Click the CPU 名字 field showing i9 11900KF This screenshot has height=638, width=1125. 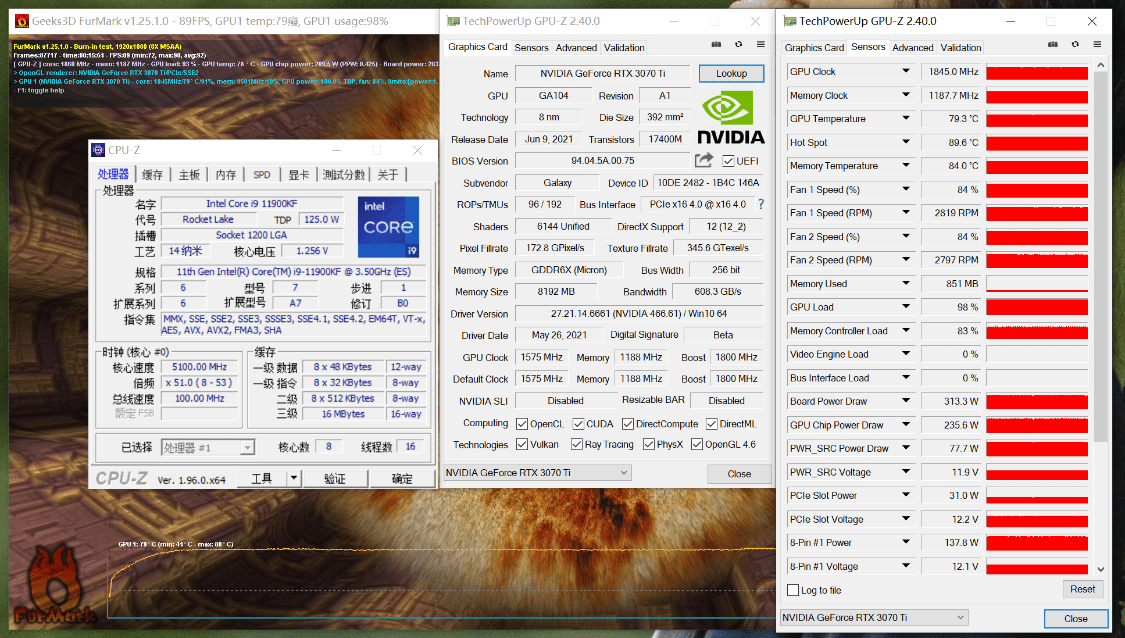tap(252, 204)
